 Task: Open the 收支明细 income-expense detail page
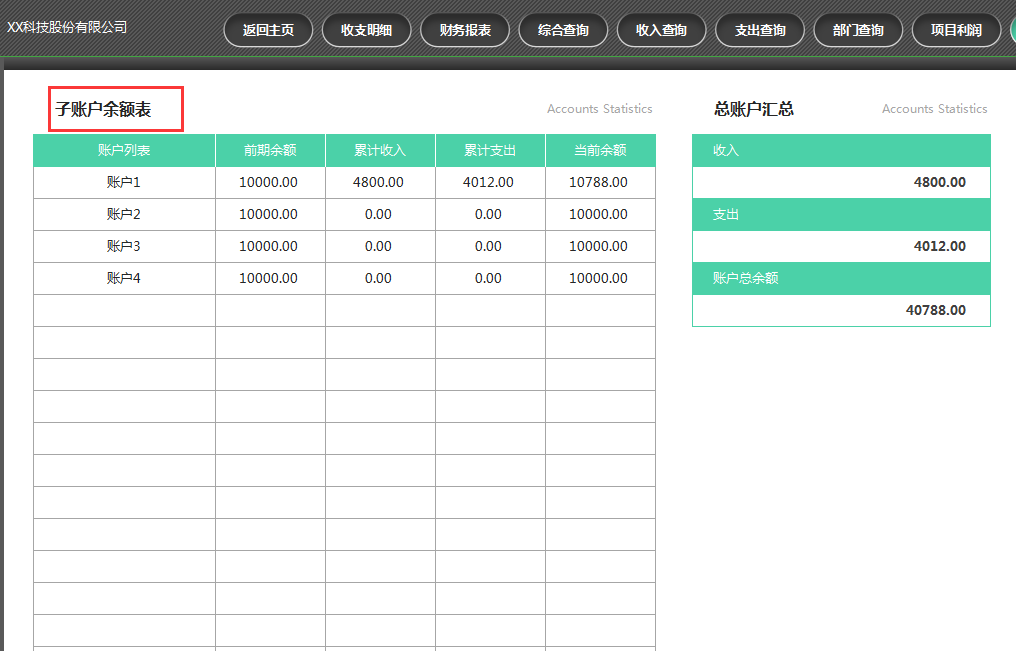click(366, 29)
